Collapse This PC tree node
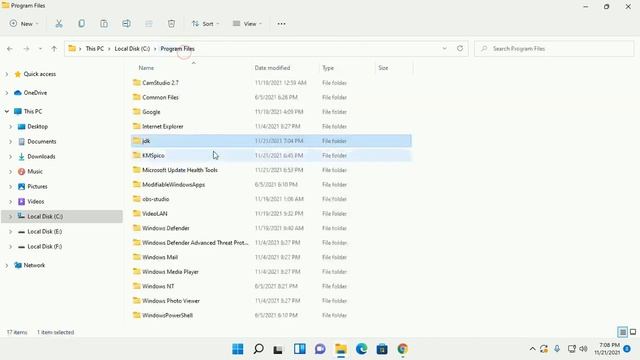The height and width of the screenshot is (360, 640). click(x=7, y=111)
